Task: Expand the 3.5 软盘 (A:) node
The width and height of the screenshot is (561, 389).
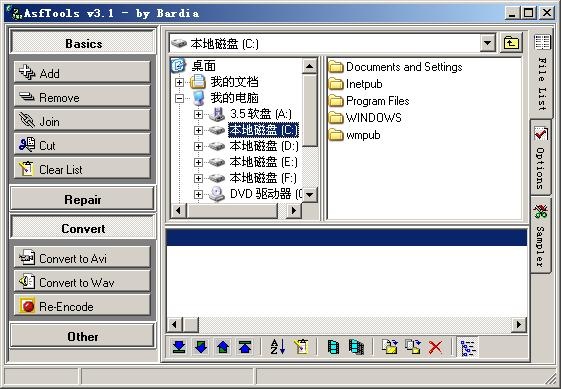Action: click(198, 114)
